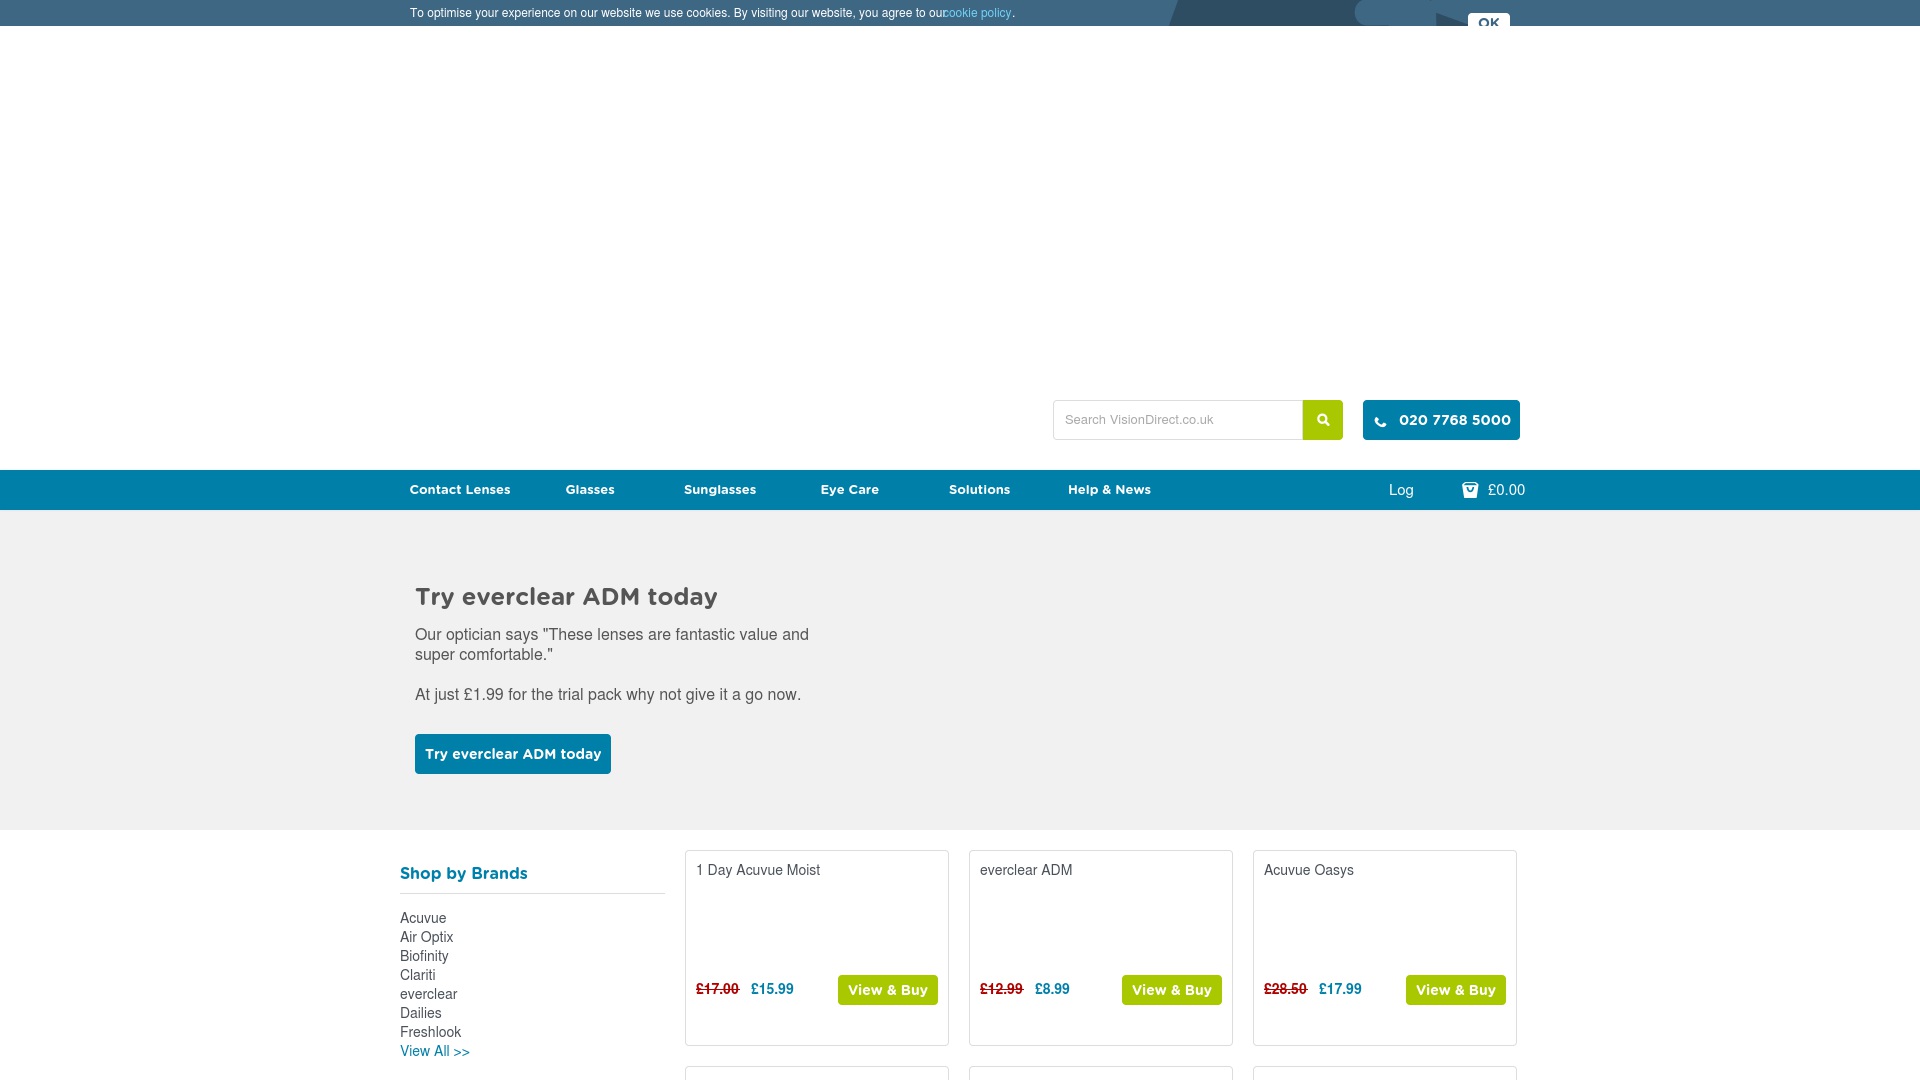View & Buy the Acuvue Oasys product
Image resolution: width=1920 pixels, height=1080 pixels.
[1455, 990]
